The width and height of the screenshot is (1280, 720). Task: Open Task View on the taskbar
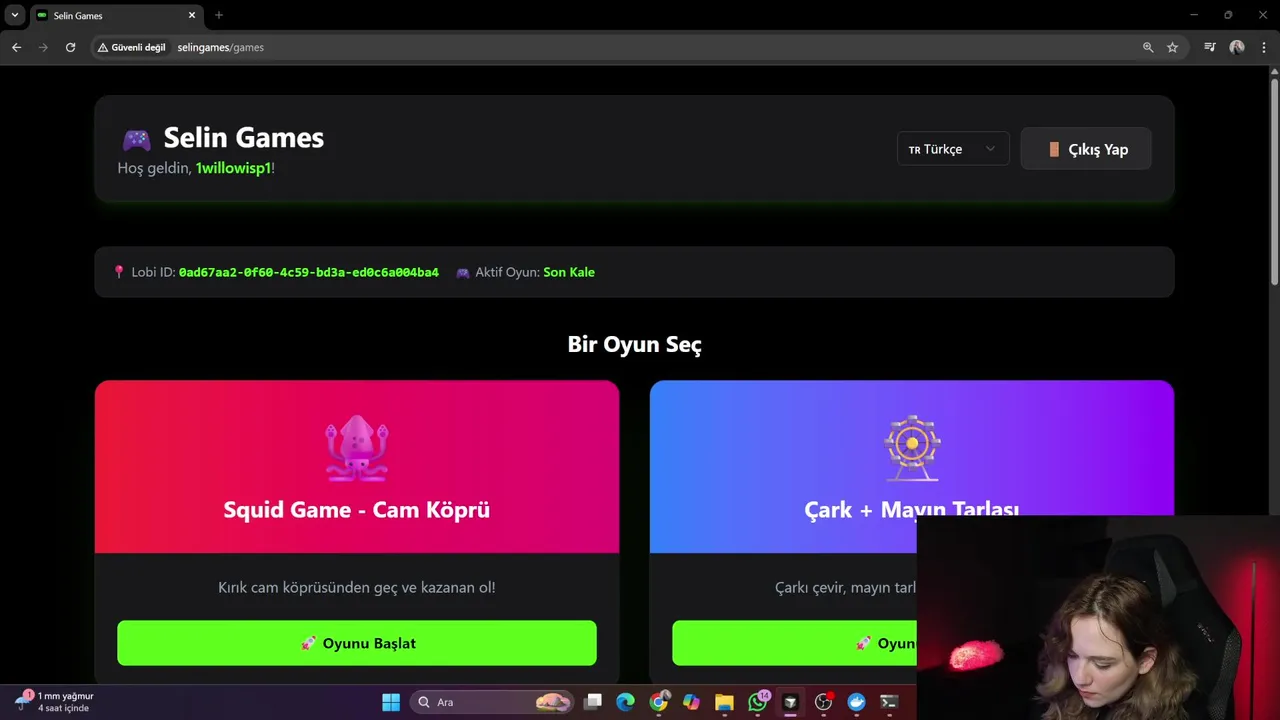pyautogui.click(x=593, y=702)
